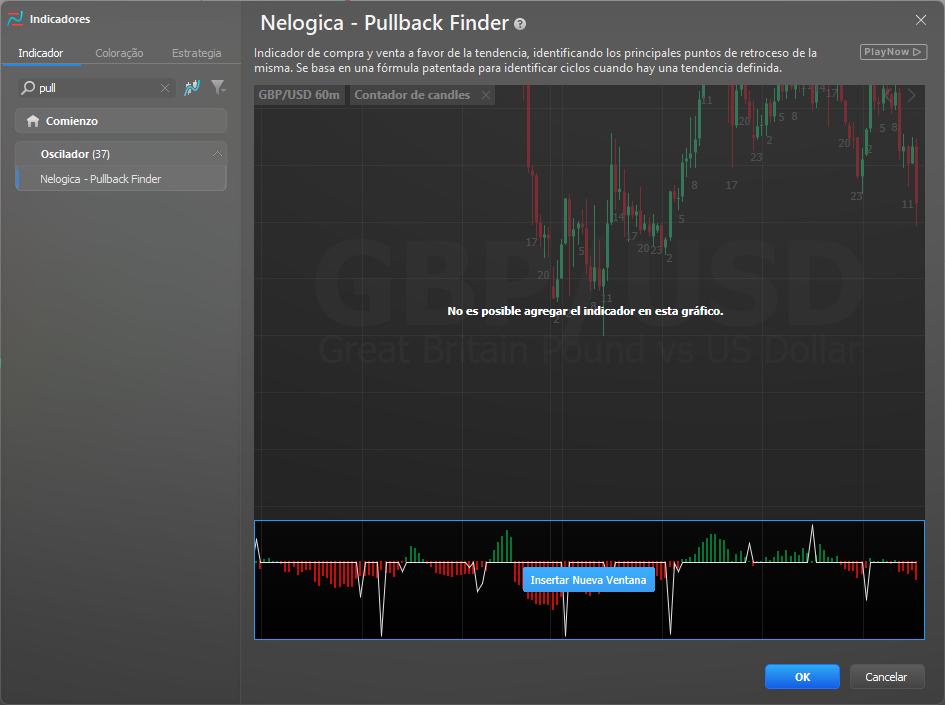The height and width of the screenshot is (705, 945).
Task: Click the home icon in Comienzo
Action: point(33,121)
